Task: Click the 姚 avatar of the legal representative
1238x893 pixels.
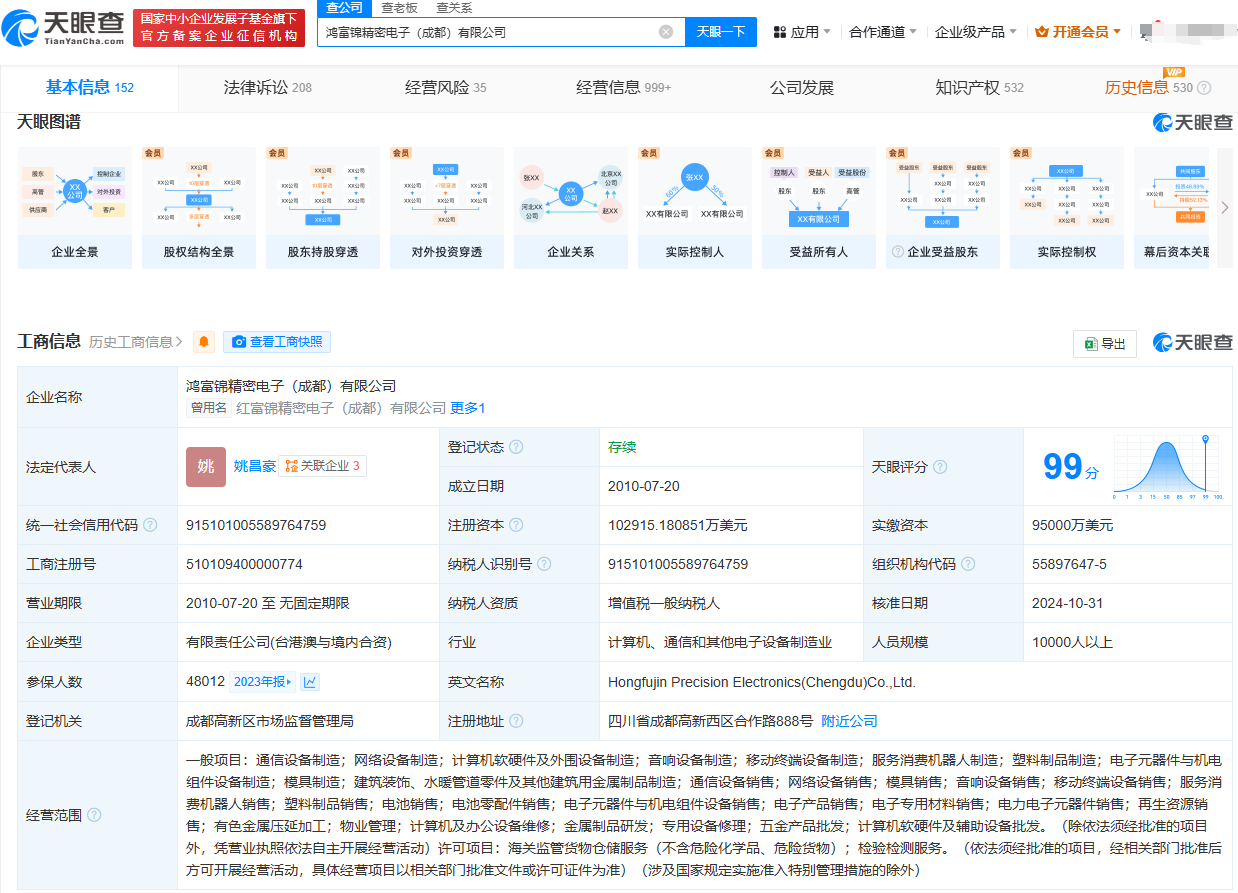Action: [x=206, y=467]
